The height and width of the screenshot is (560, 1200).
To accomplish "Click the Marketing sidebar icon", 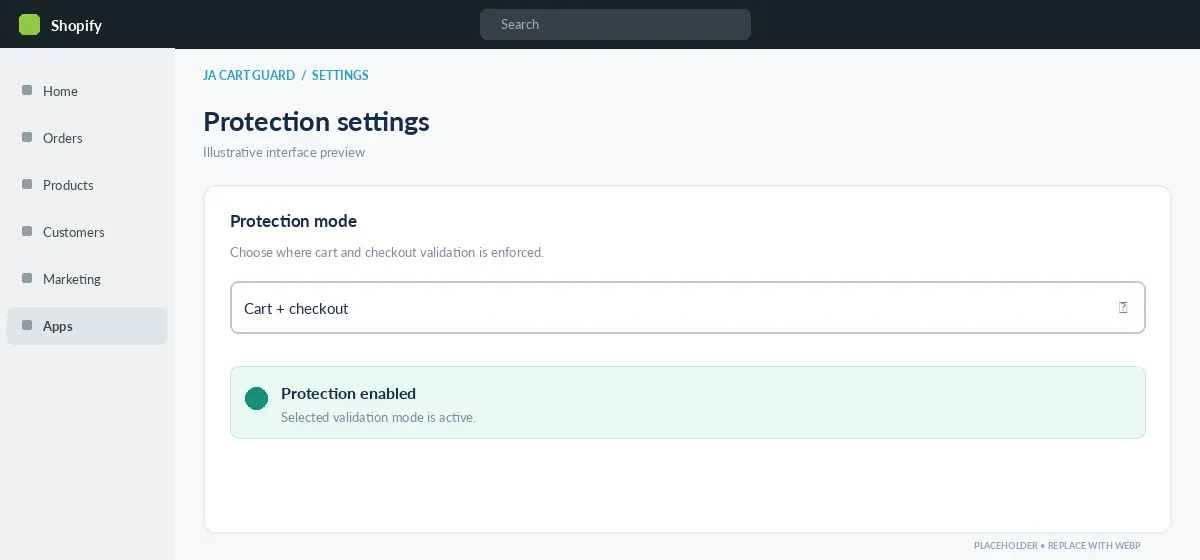I will 27,278.
